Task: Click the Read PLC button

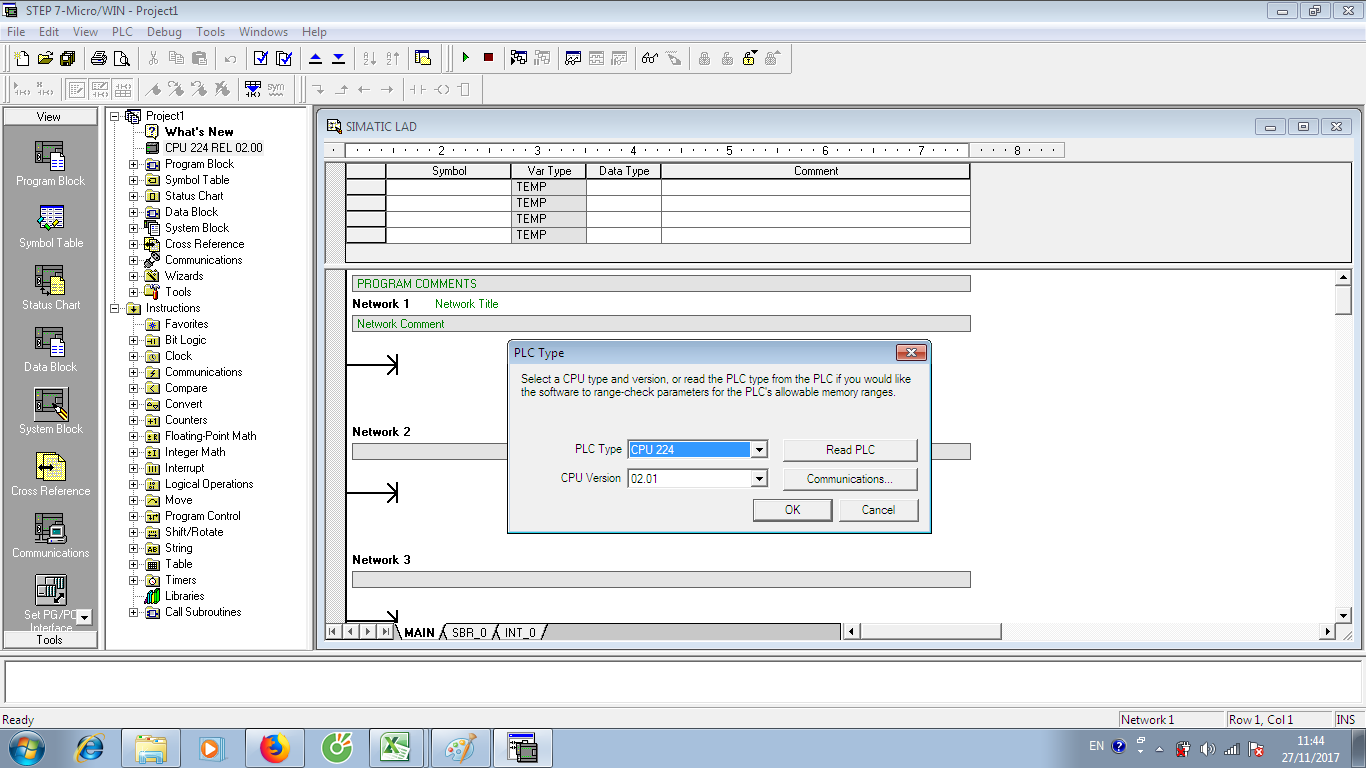Action: (x=849, y=449)
